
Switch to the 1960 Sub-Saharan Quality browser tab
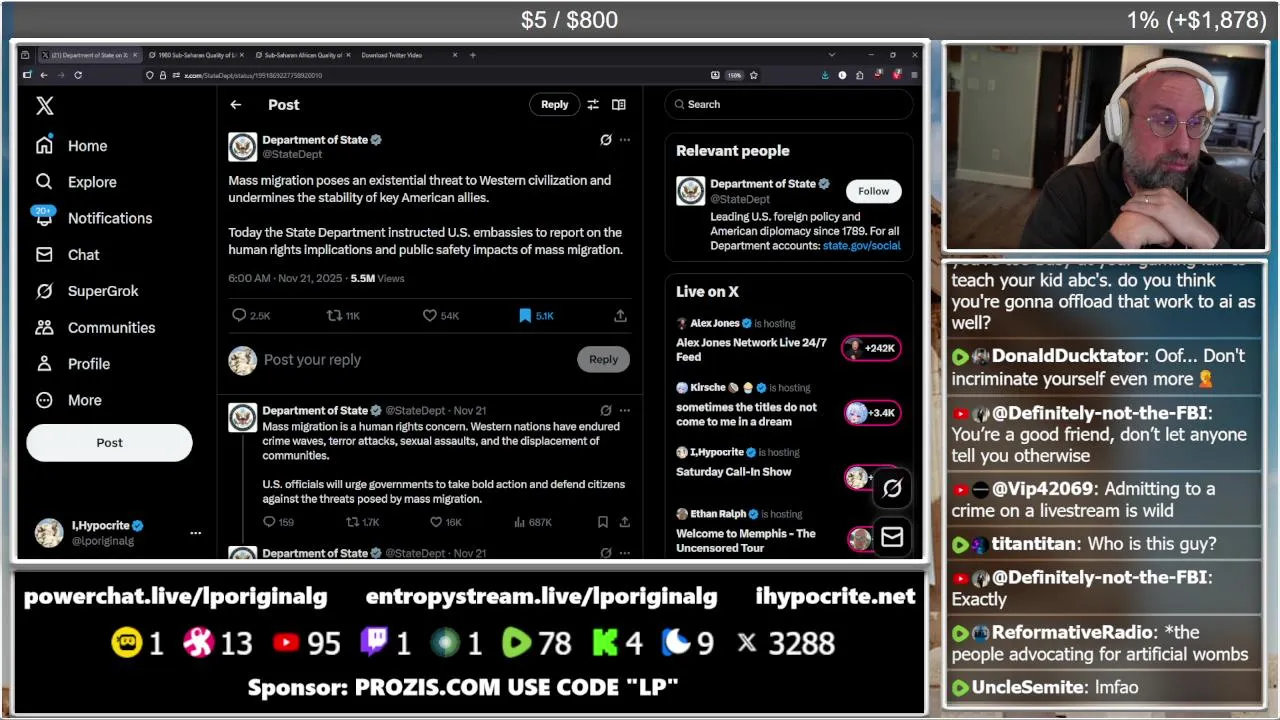(x=197, y=55)
